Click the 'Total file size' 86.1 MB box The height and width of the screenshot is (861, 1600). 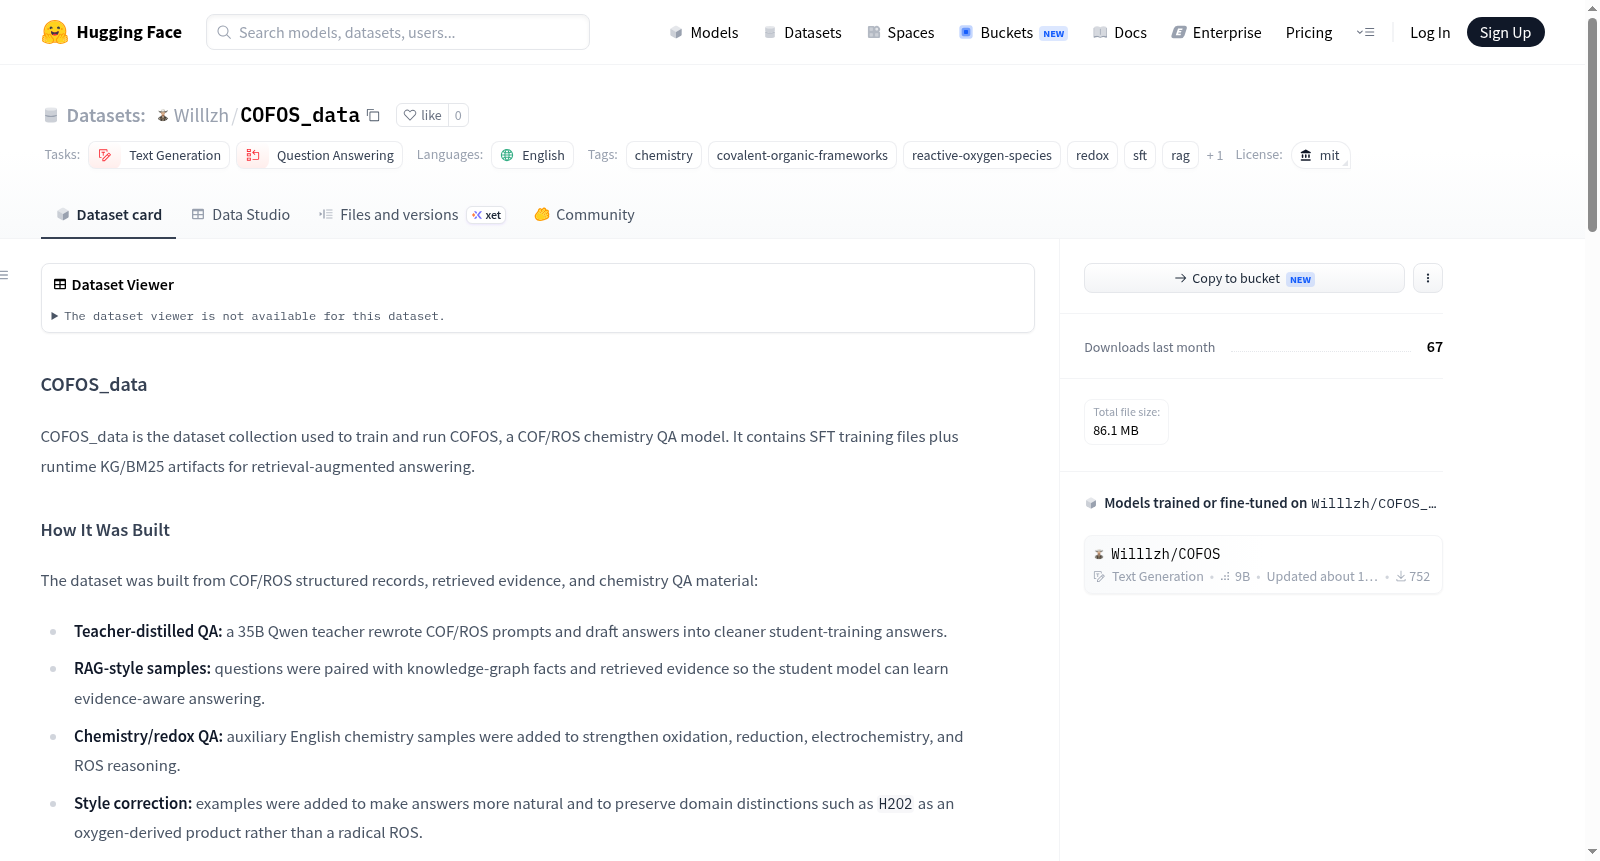pos(1126,421)
